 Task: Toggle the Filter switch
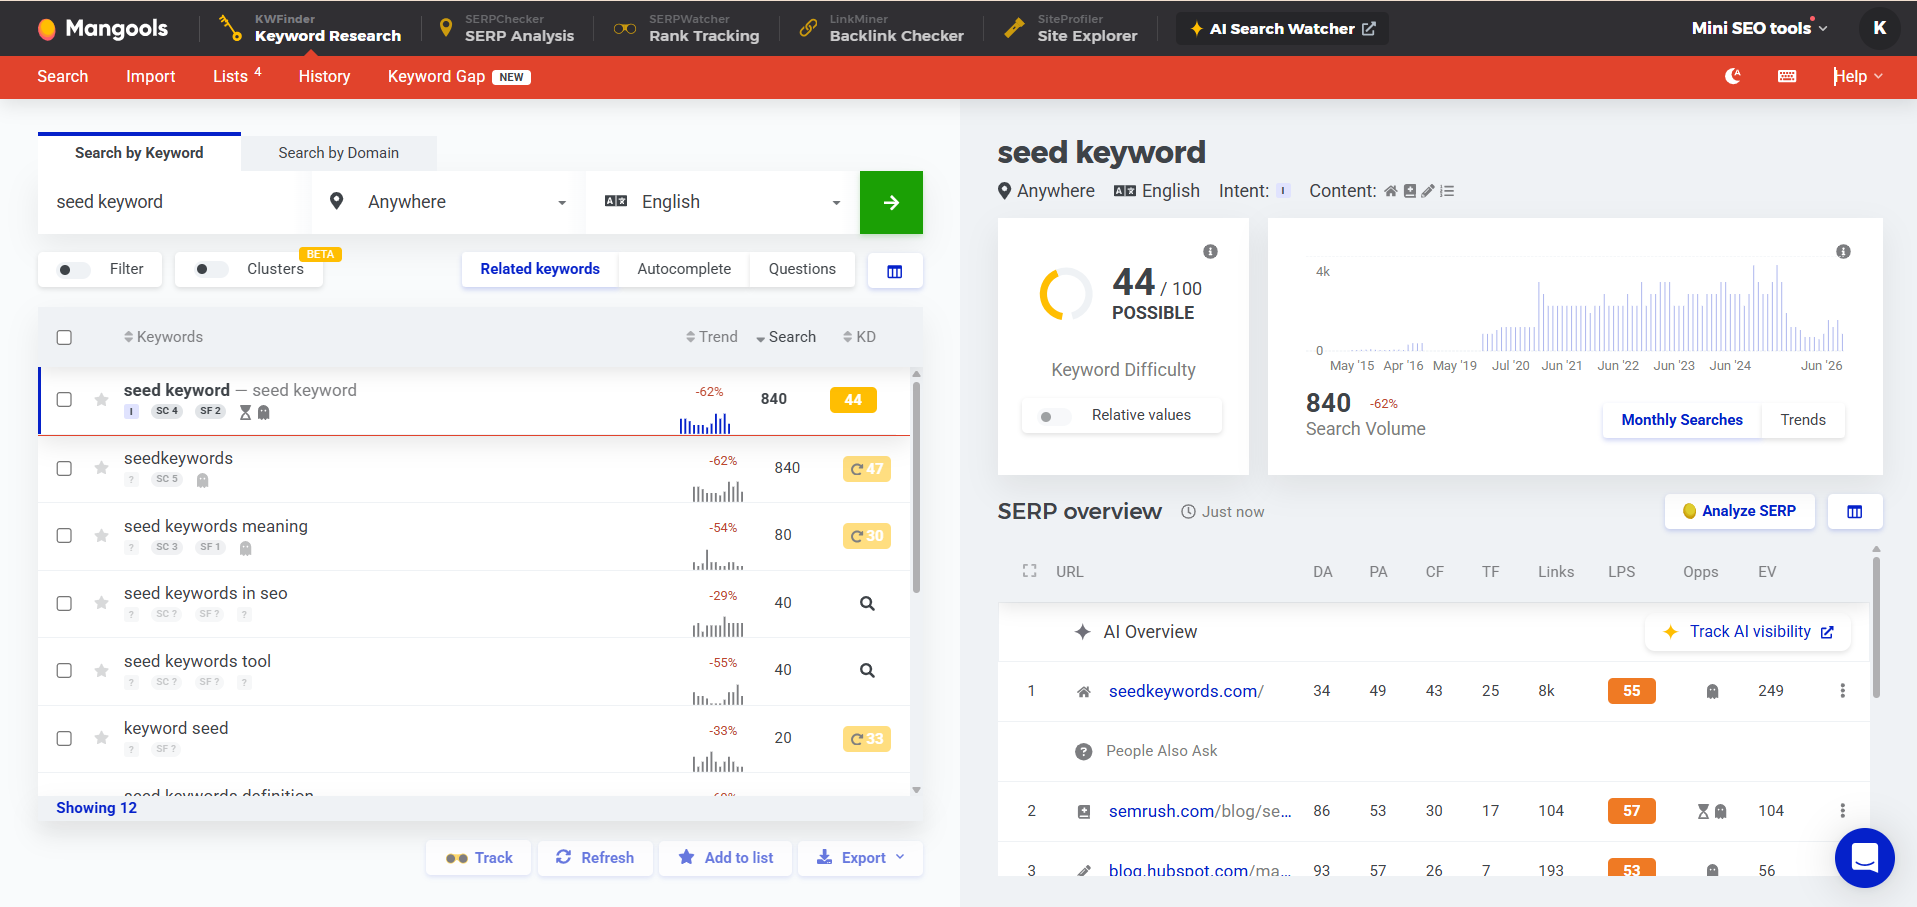click(x=73, y=269)
